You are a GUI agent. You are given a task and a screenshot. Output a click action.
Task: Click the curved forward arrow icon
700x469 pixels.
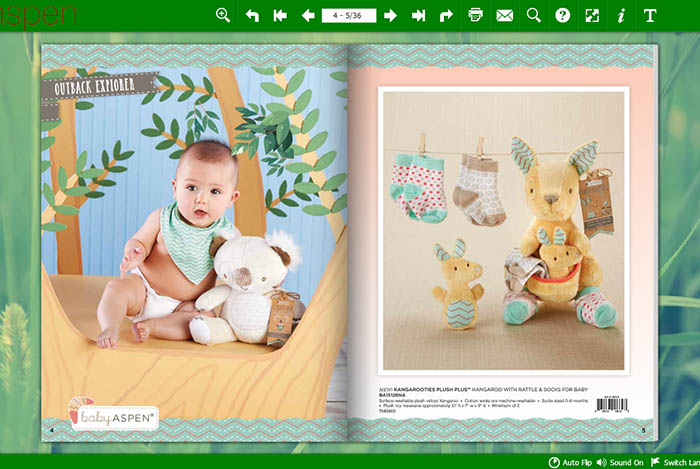tap(446, 15)
